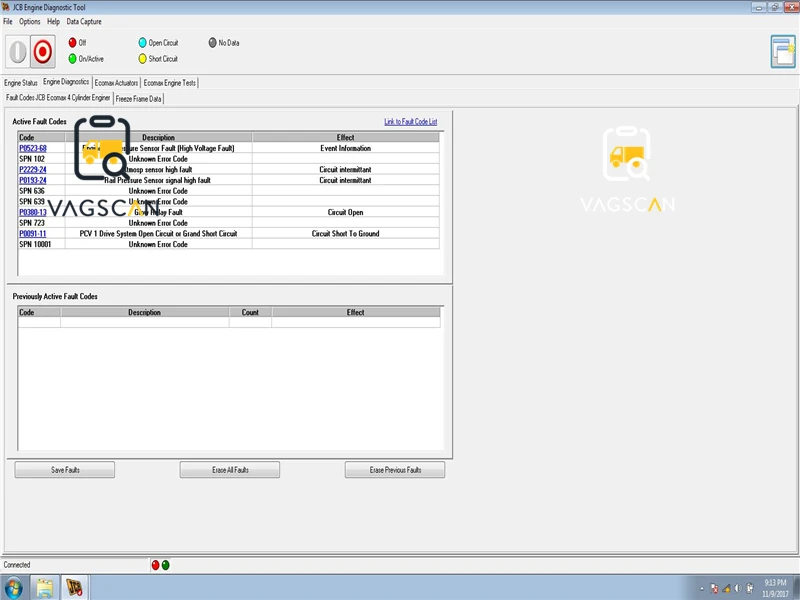Click the Erase All Faults button

tap(230, 470)
